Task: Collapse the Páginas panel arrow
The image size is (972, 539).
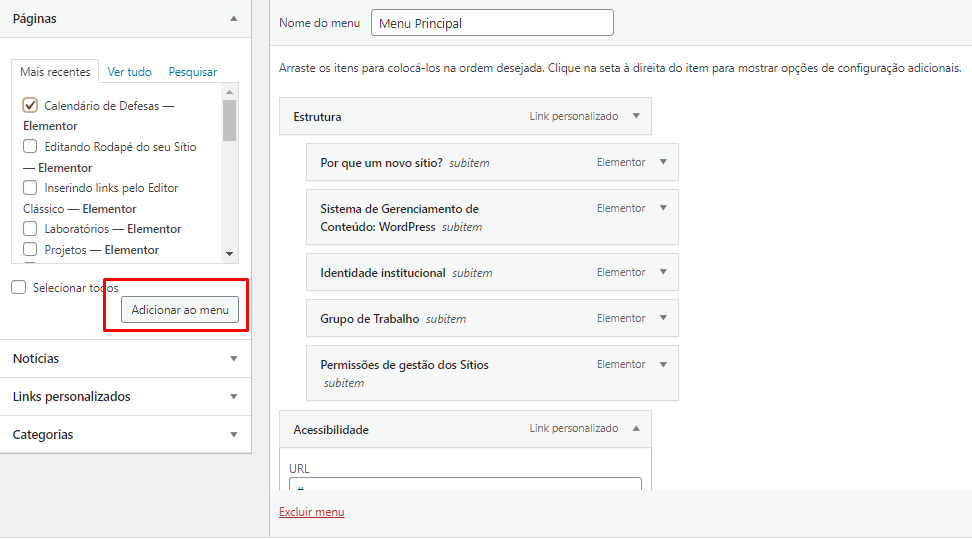Action: pyautogui.click(x=233, y=19)
